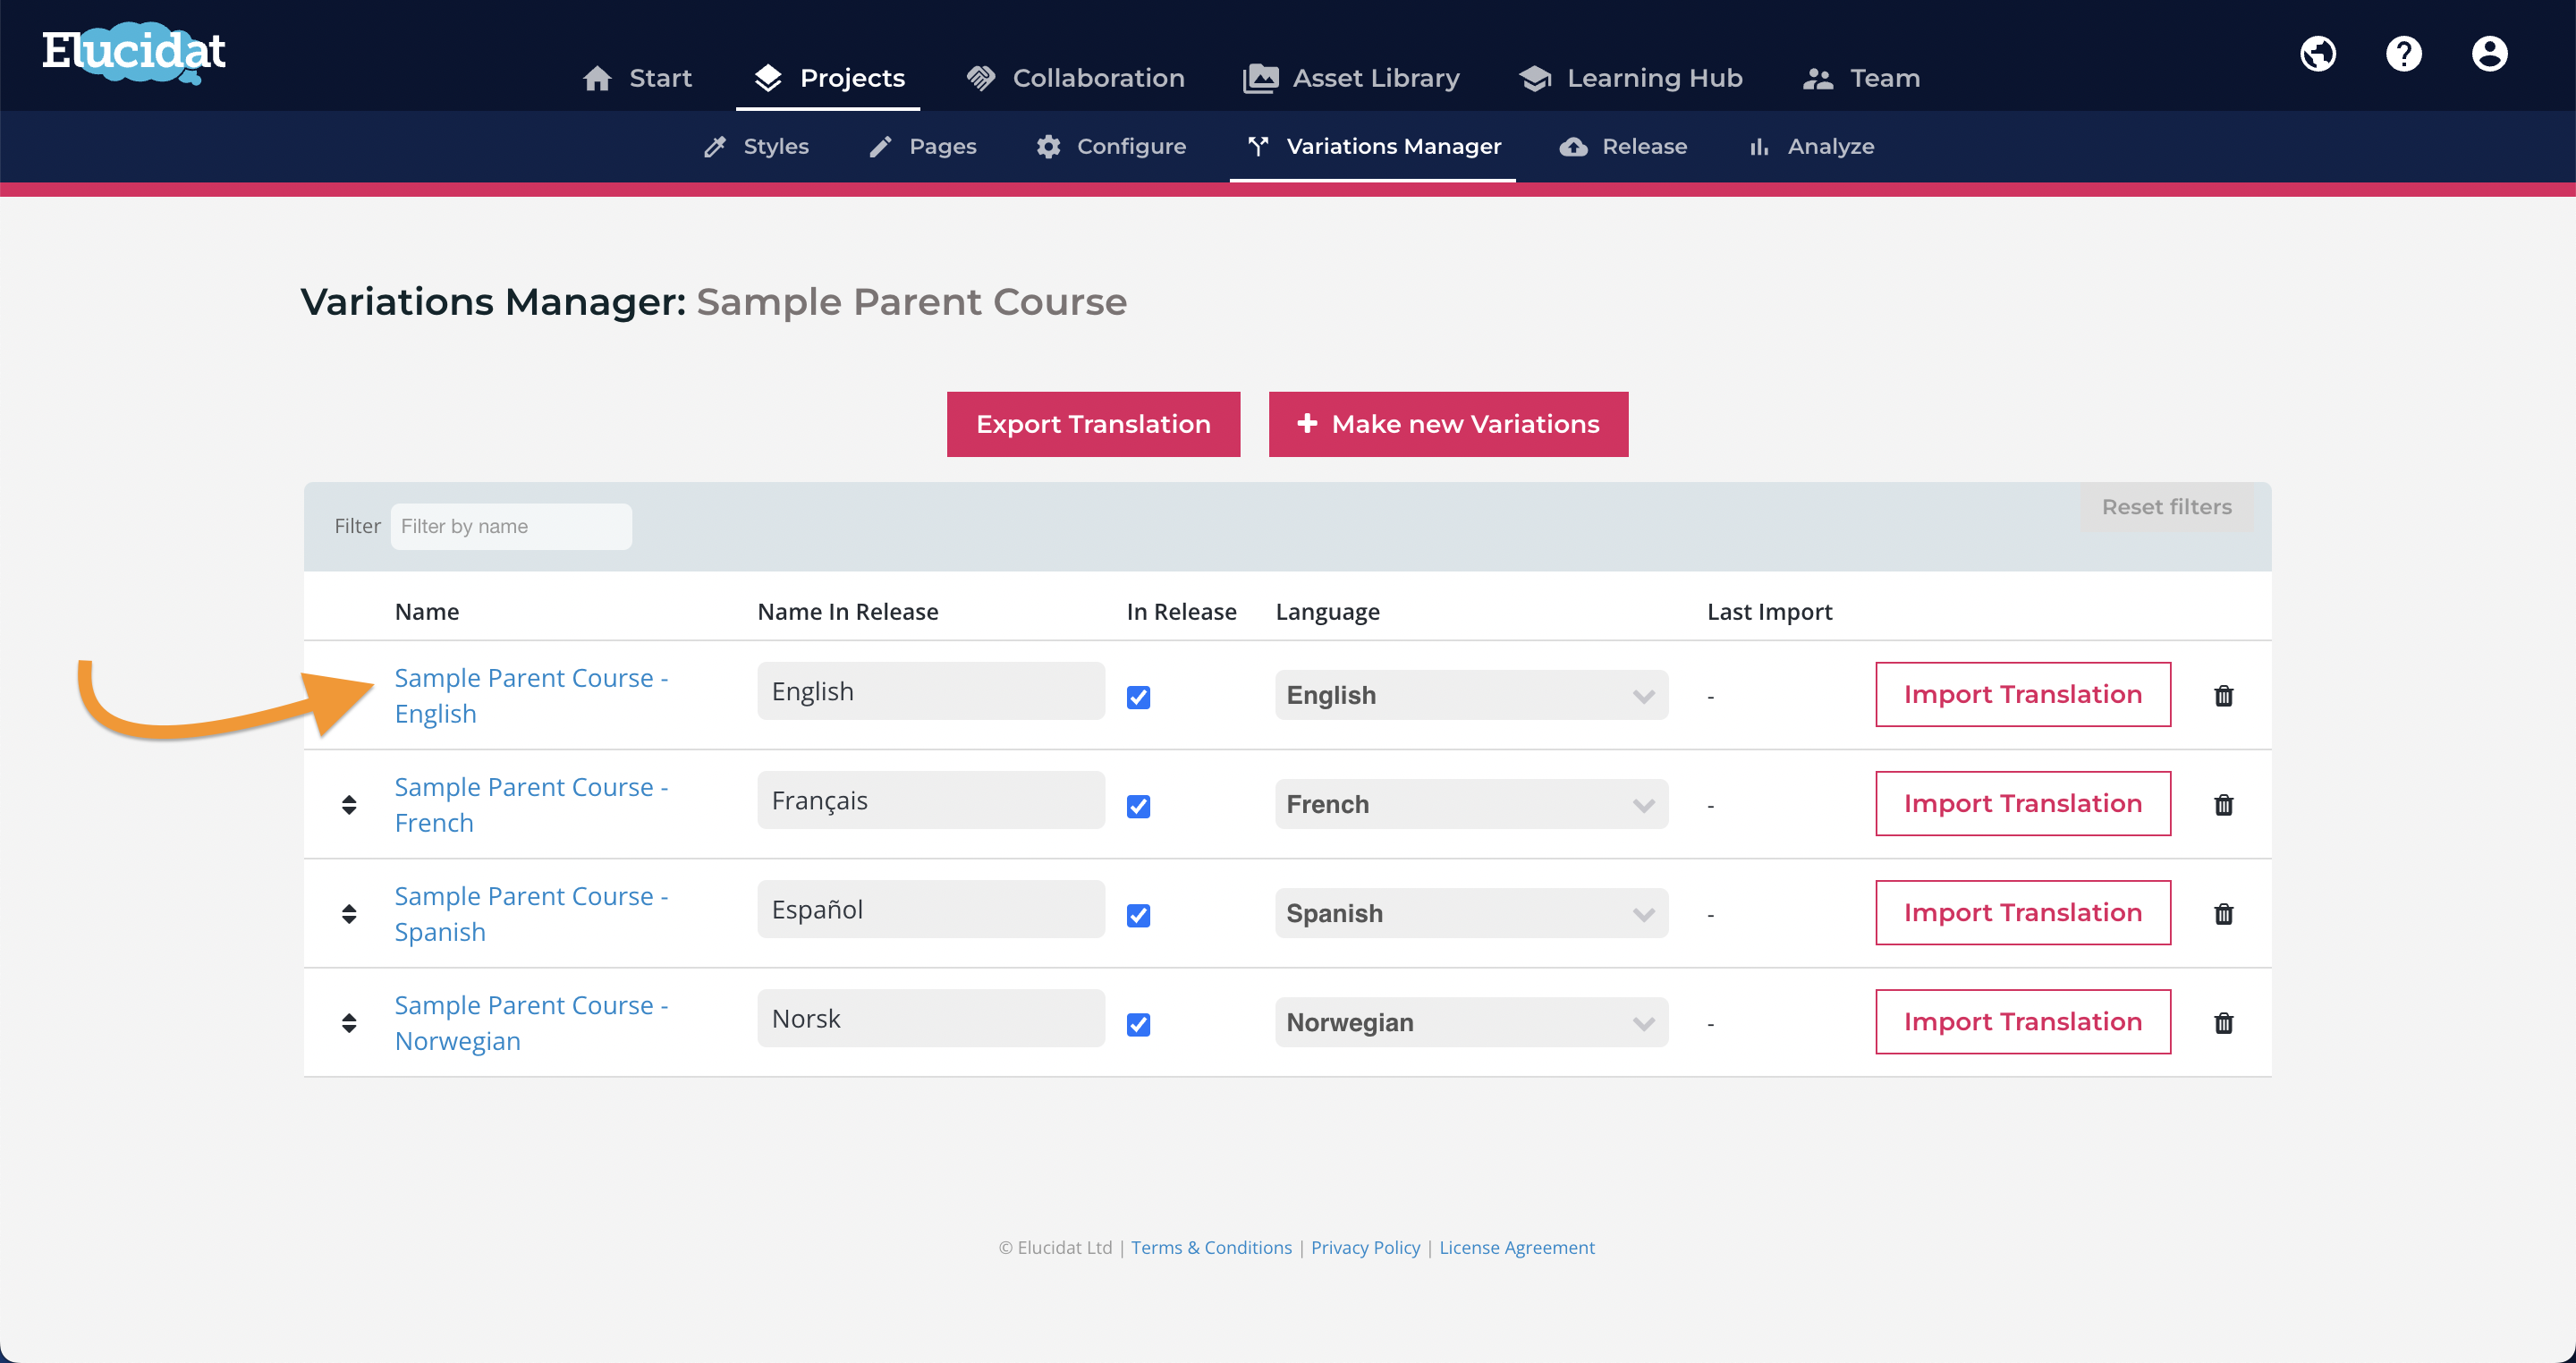The width and height of the screenshot is (2576, 1363).
Task: Click the reorder handle for Norwegian row
Action: [349, 1022]
